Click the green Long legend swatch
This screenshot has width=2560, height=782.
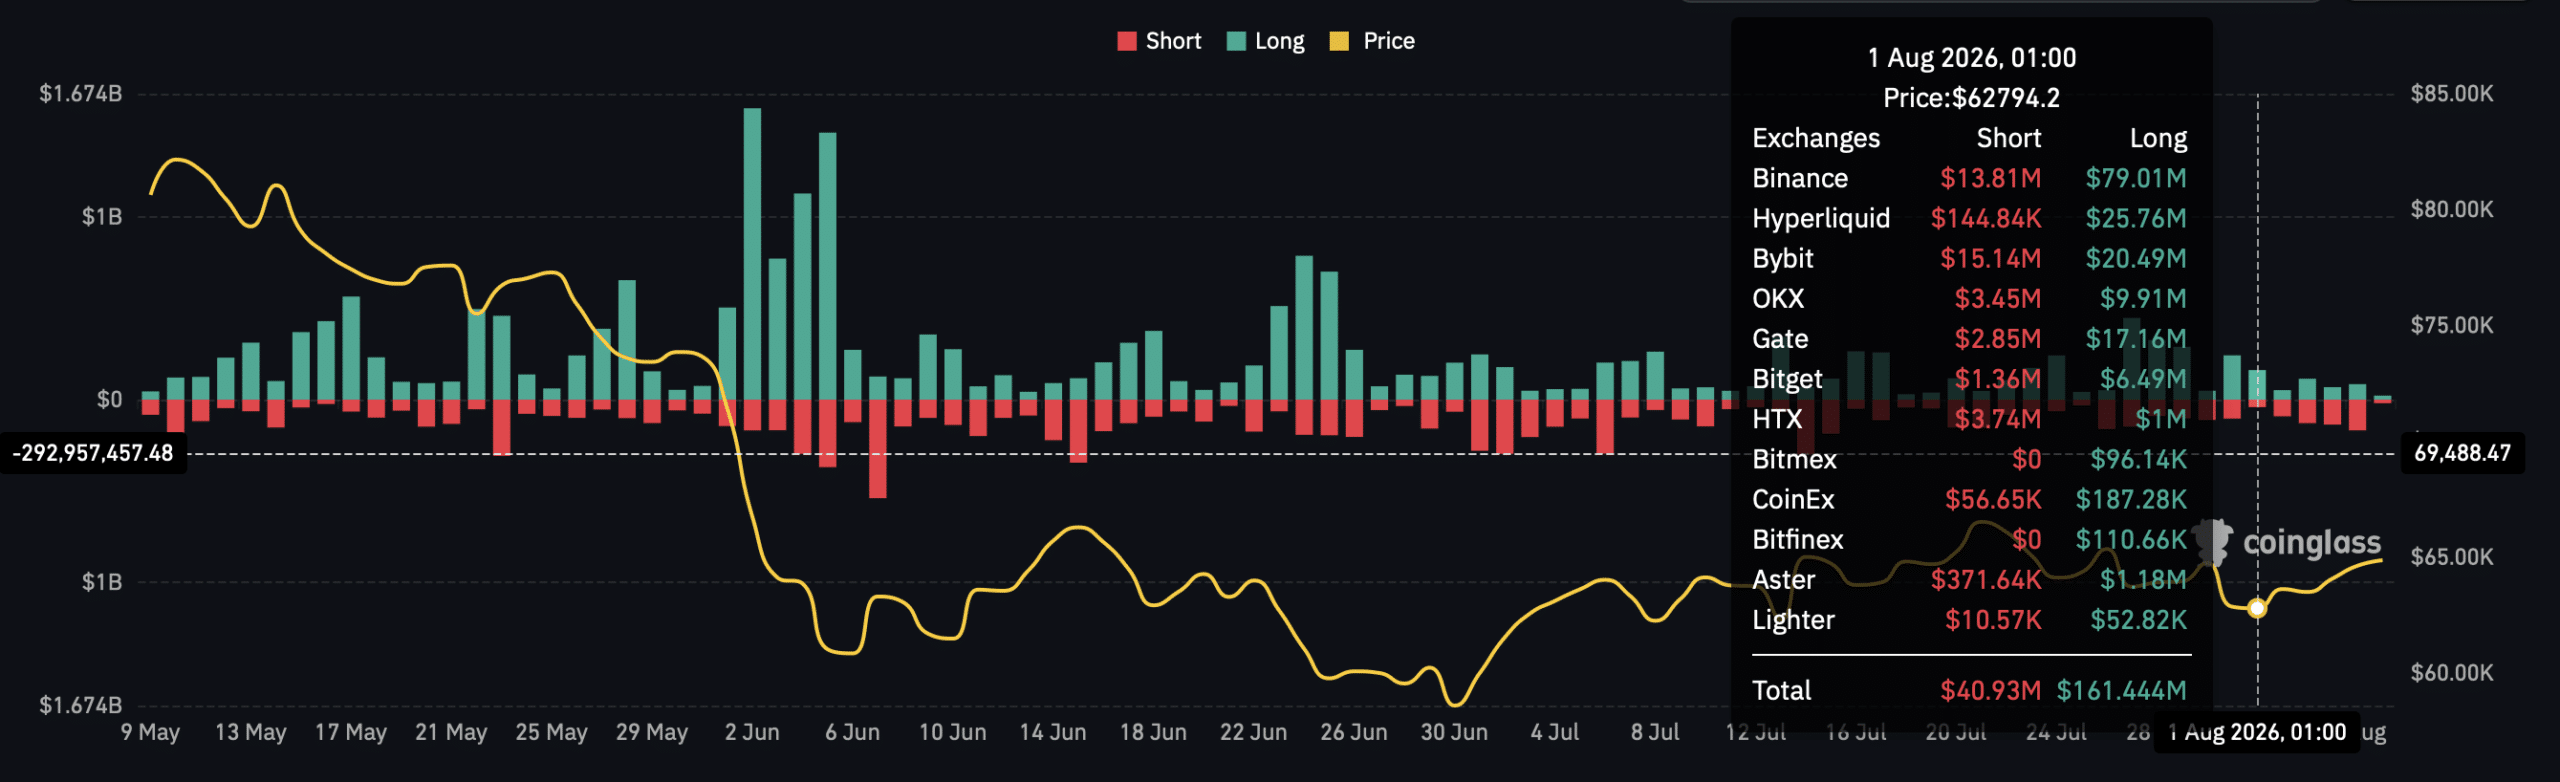pos(1236,41)
